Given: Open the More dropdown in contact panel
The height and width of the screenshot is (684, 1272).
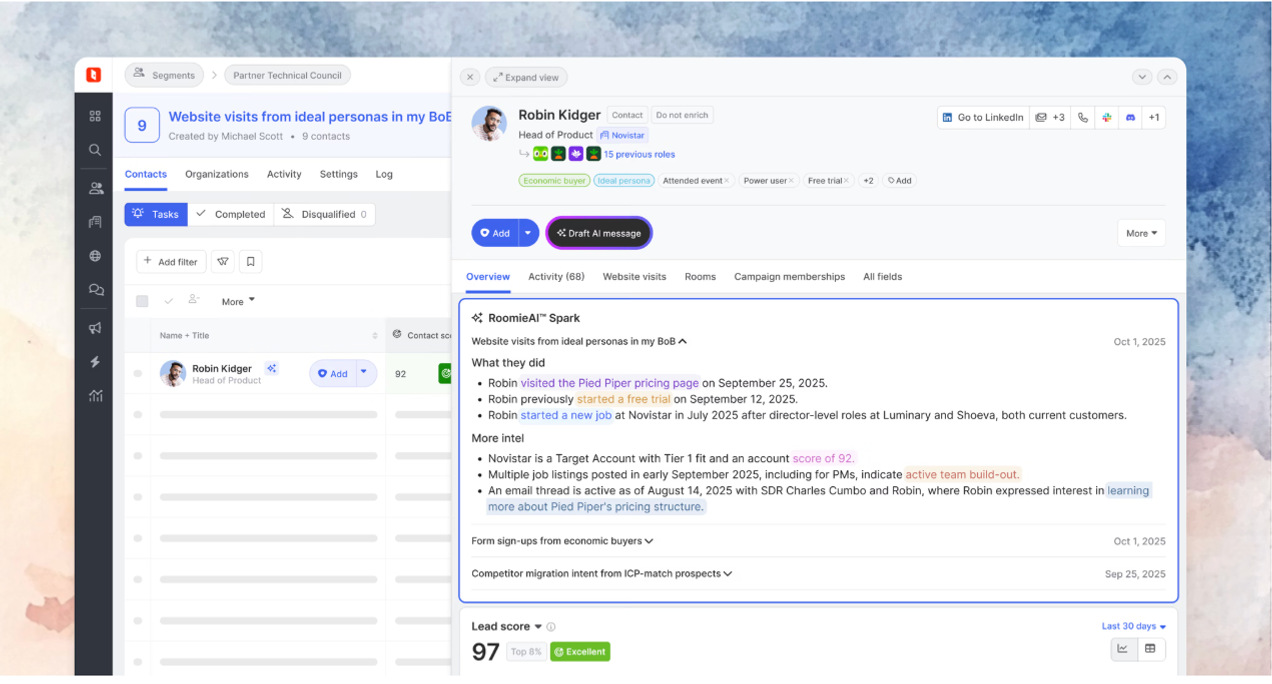Looking at the screenshot, I should coord(1141,233).
